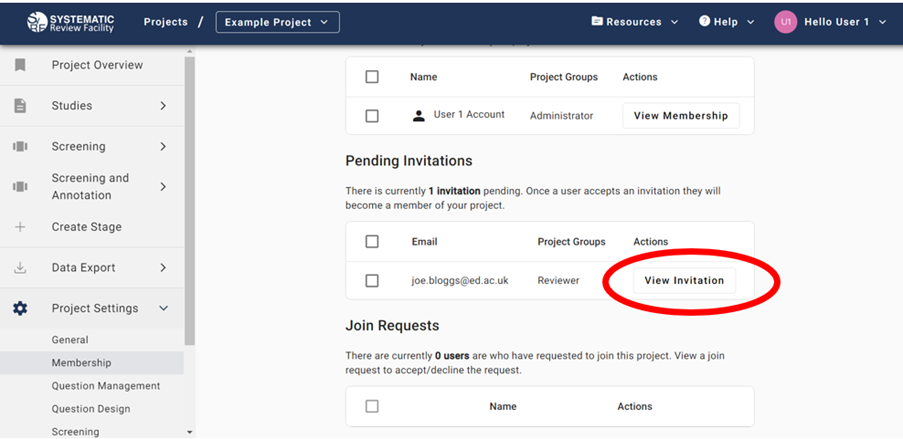Click the View Invitation button
The image size is (903, 439).
tap(684, 281)
